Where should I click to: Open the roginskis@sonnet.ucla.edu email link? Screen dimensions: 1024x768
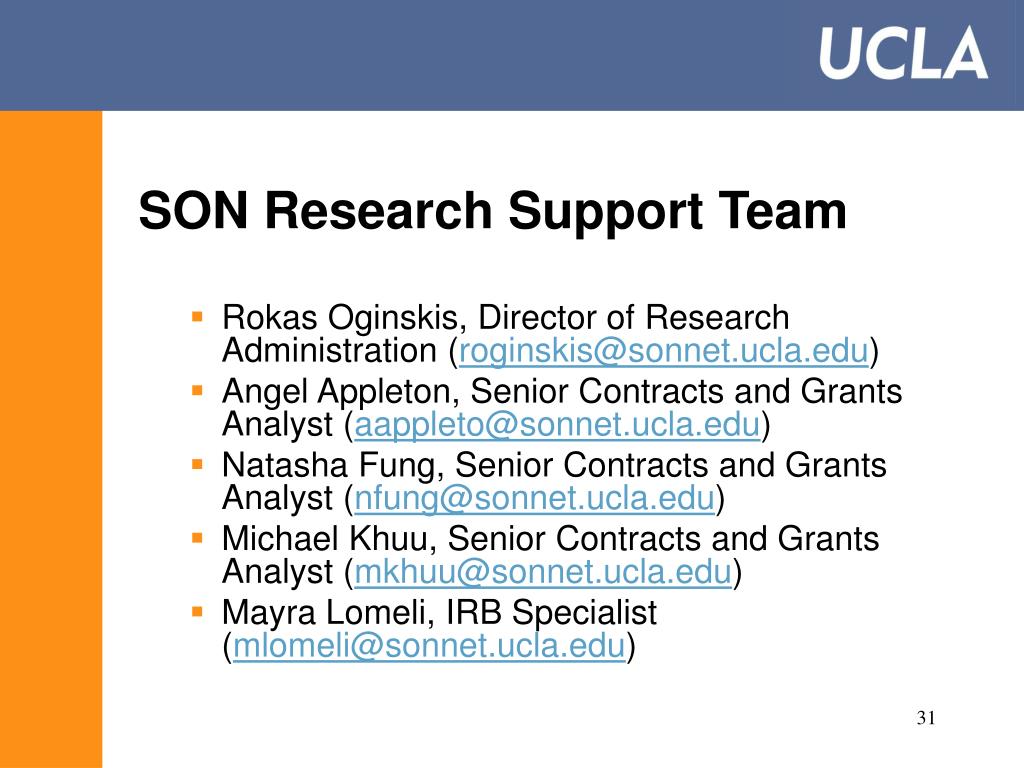[x=664, y=351]
